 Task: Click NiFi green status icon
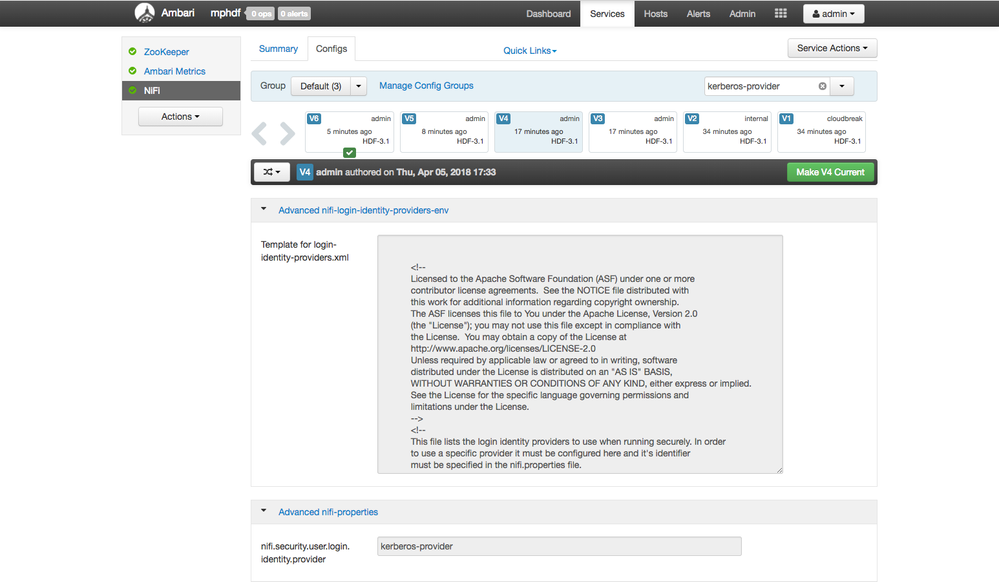coord(133,91)
